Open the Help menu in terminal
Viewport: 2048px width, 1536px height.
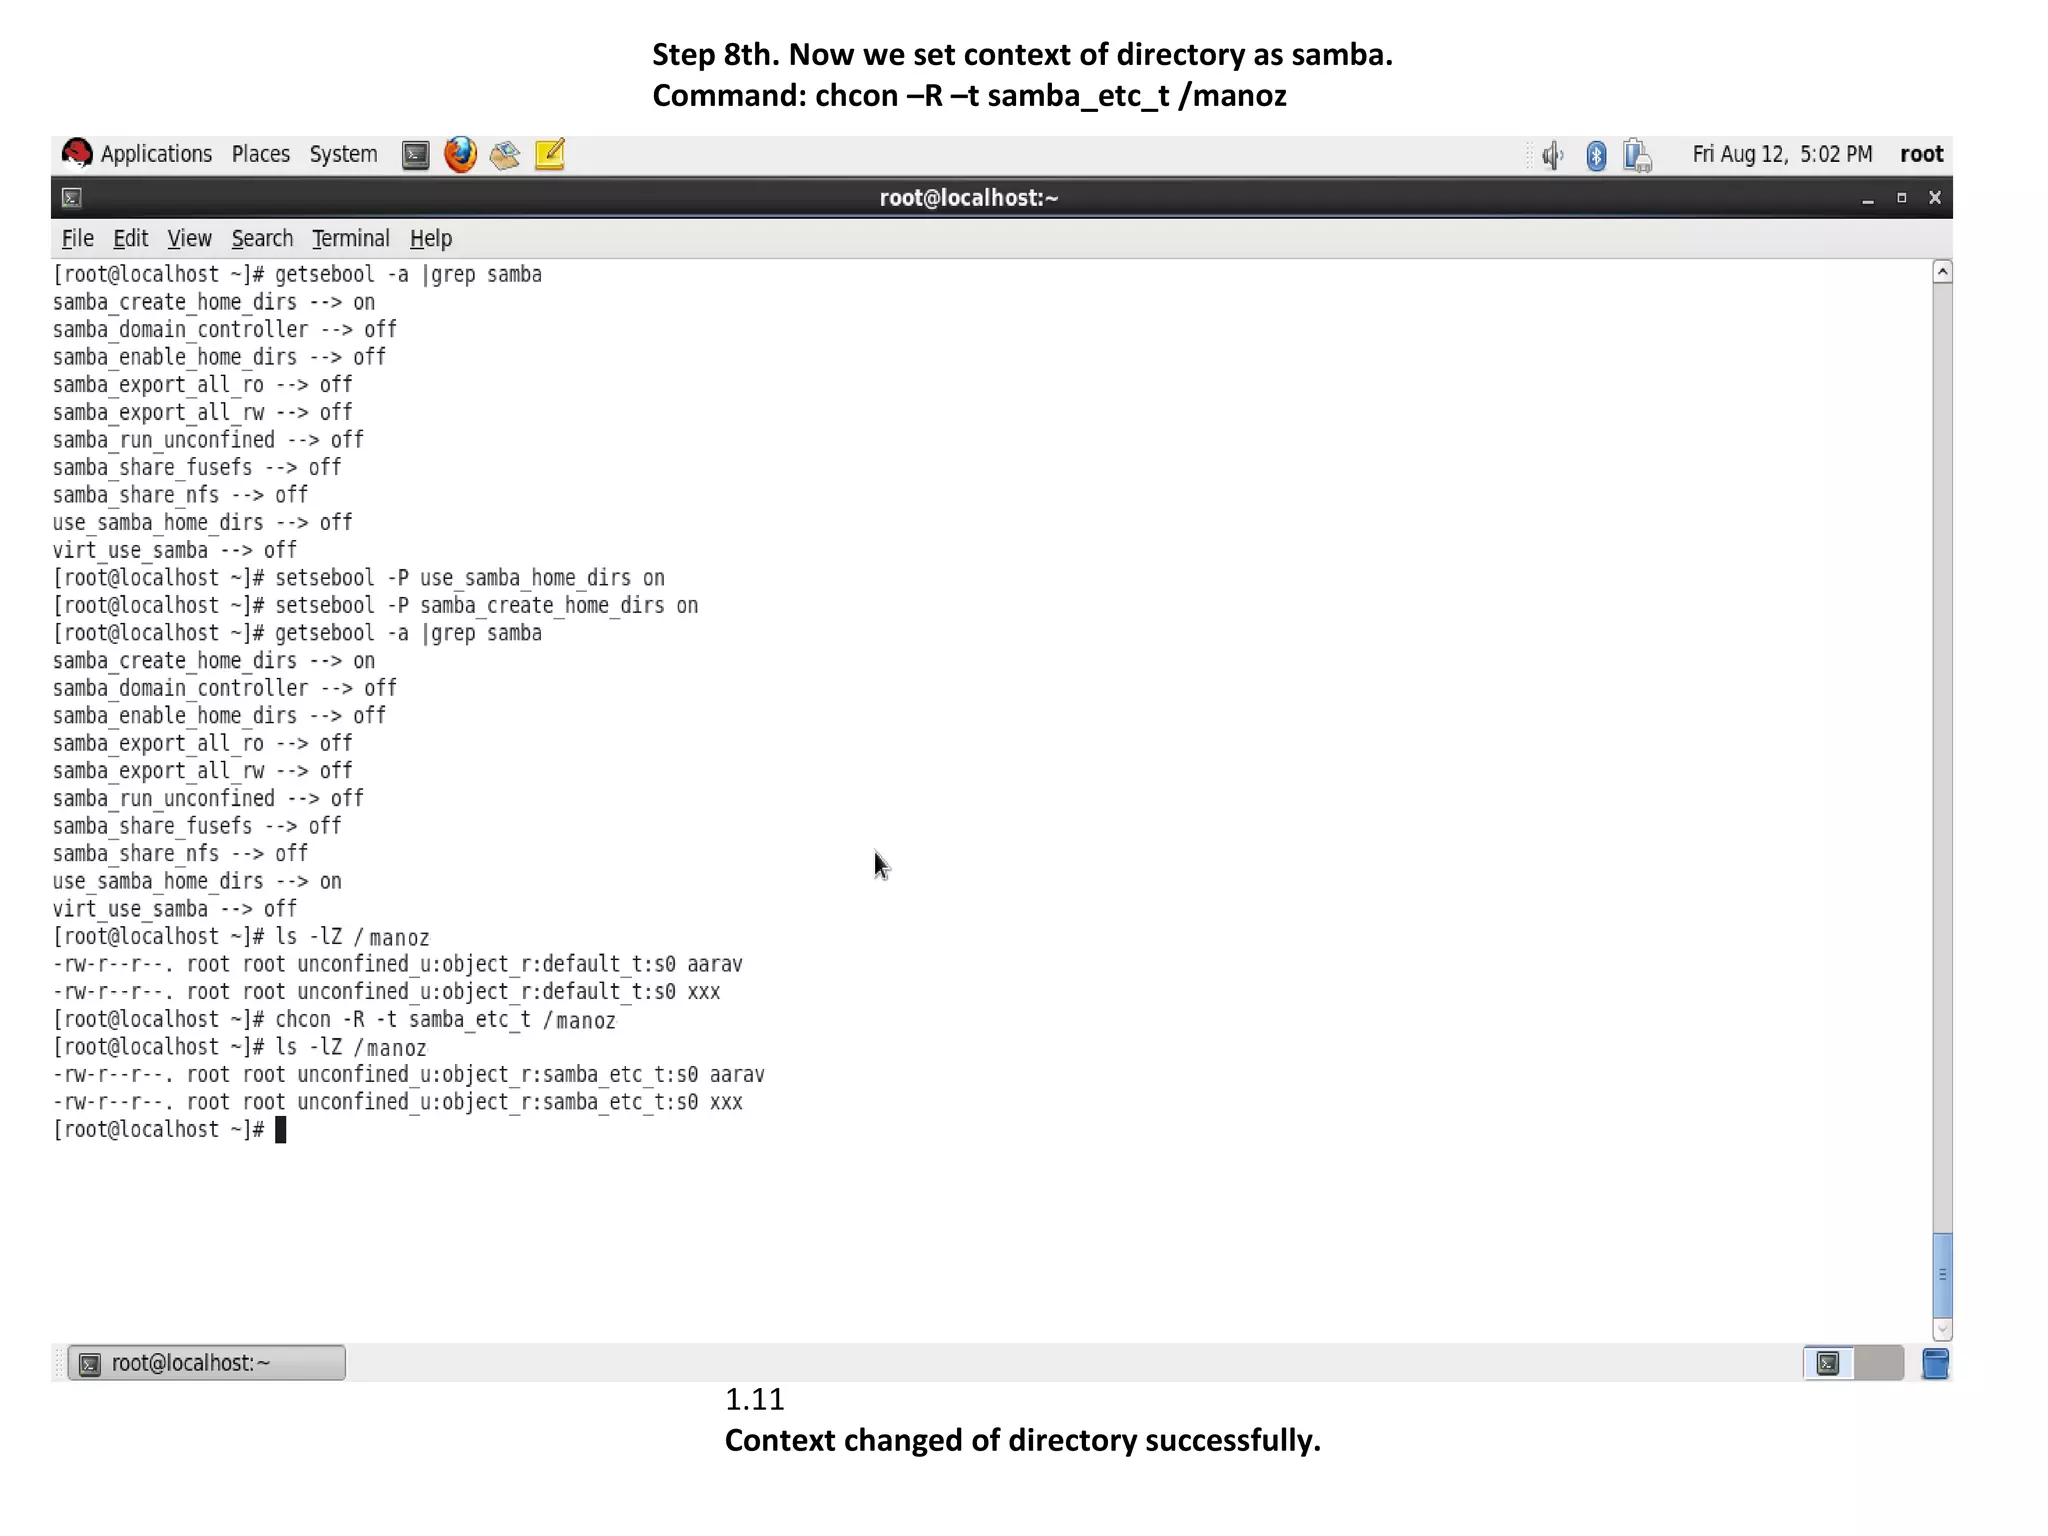(431, 238)
